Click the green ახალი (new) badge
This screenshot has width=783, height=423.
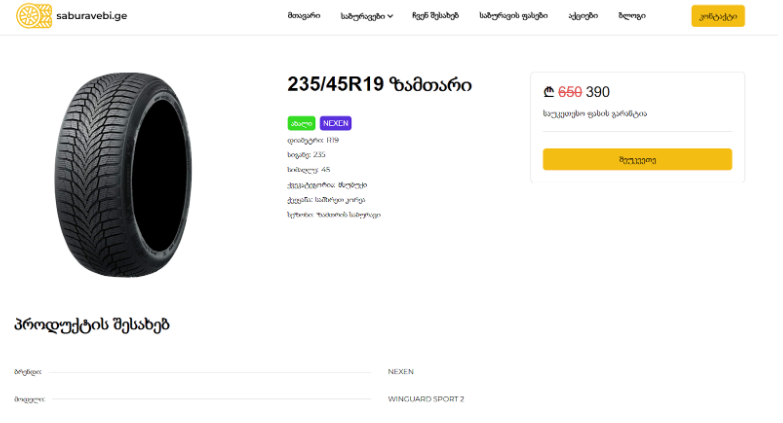tap(301, 123)
